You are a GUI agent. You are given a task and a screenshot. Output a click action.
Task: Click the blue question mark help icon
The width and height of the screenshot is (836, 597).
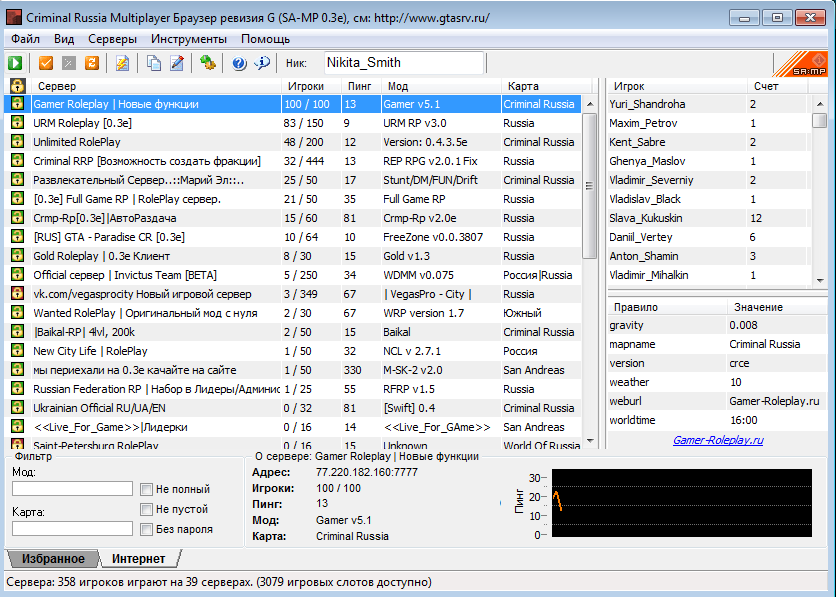(x=239, y=63)
